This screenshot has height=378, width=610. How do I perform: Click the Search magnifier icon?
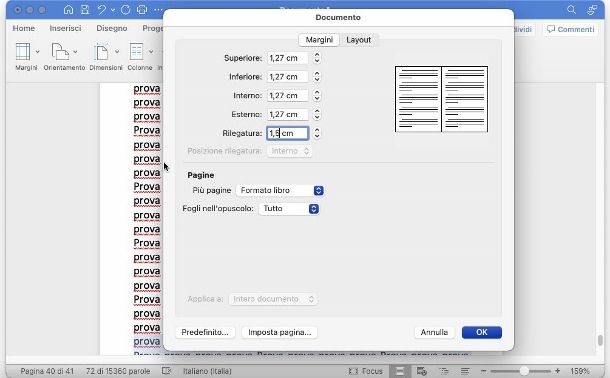point(571,10)
